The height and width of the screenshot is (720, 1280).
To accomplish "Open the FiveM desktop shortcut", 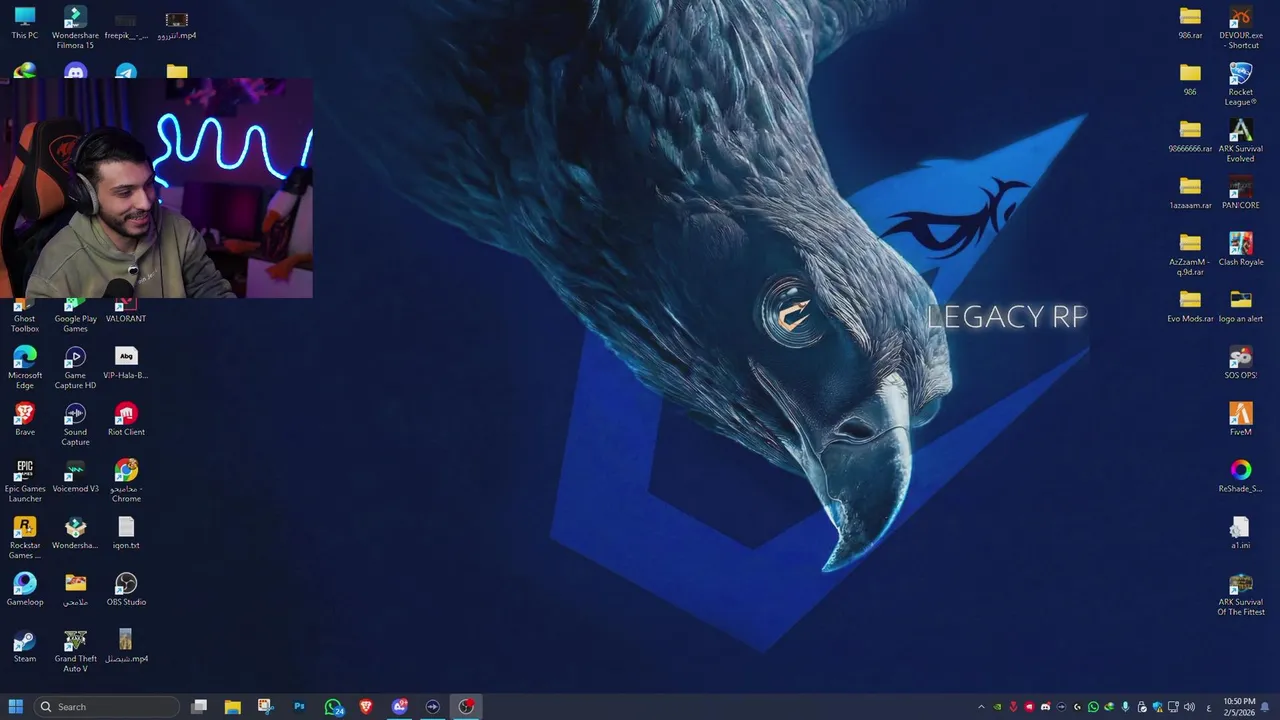I will click(x=1241, y=420).
